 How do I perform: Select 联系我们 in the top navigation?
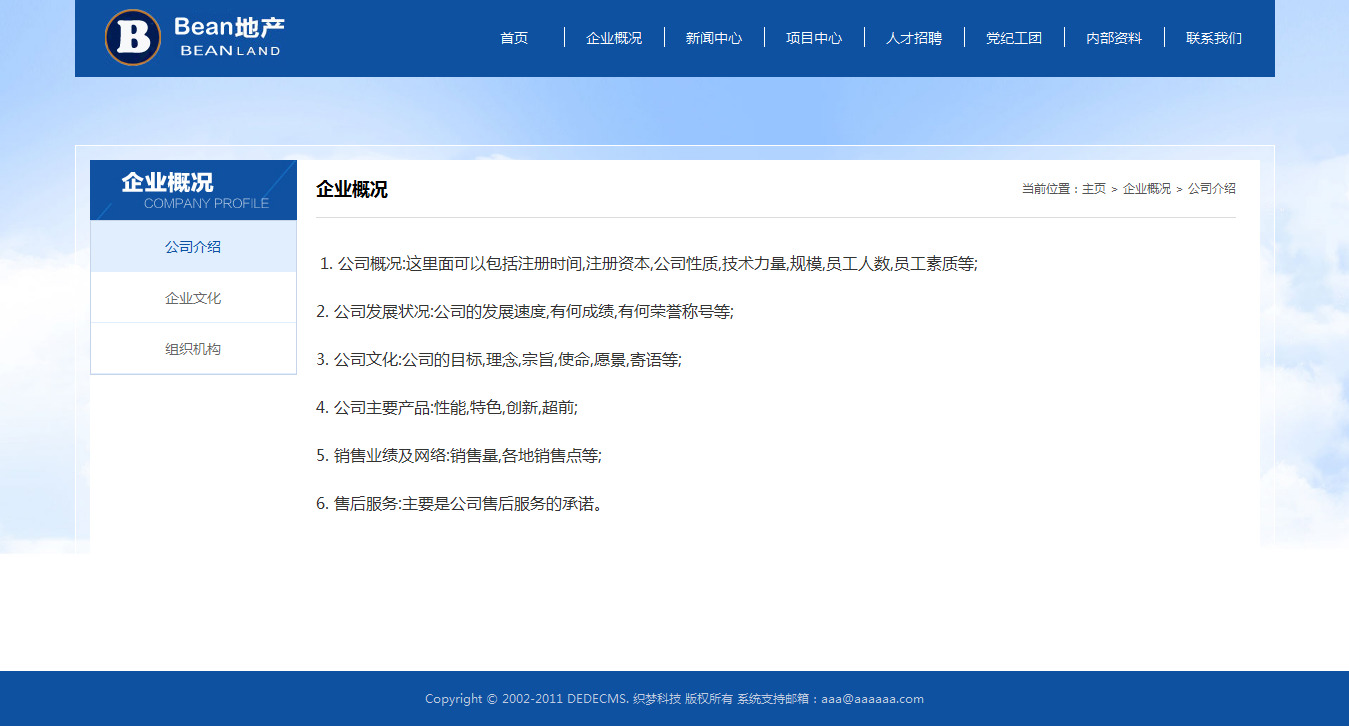1214,38
